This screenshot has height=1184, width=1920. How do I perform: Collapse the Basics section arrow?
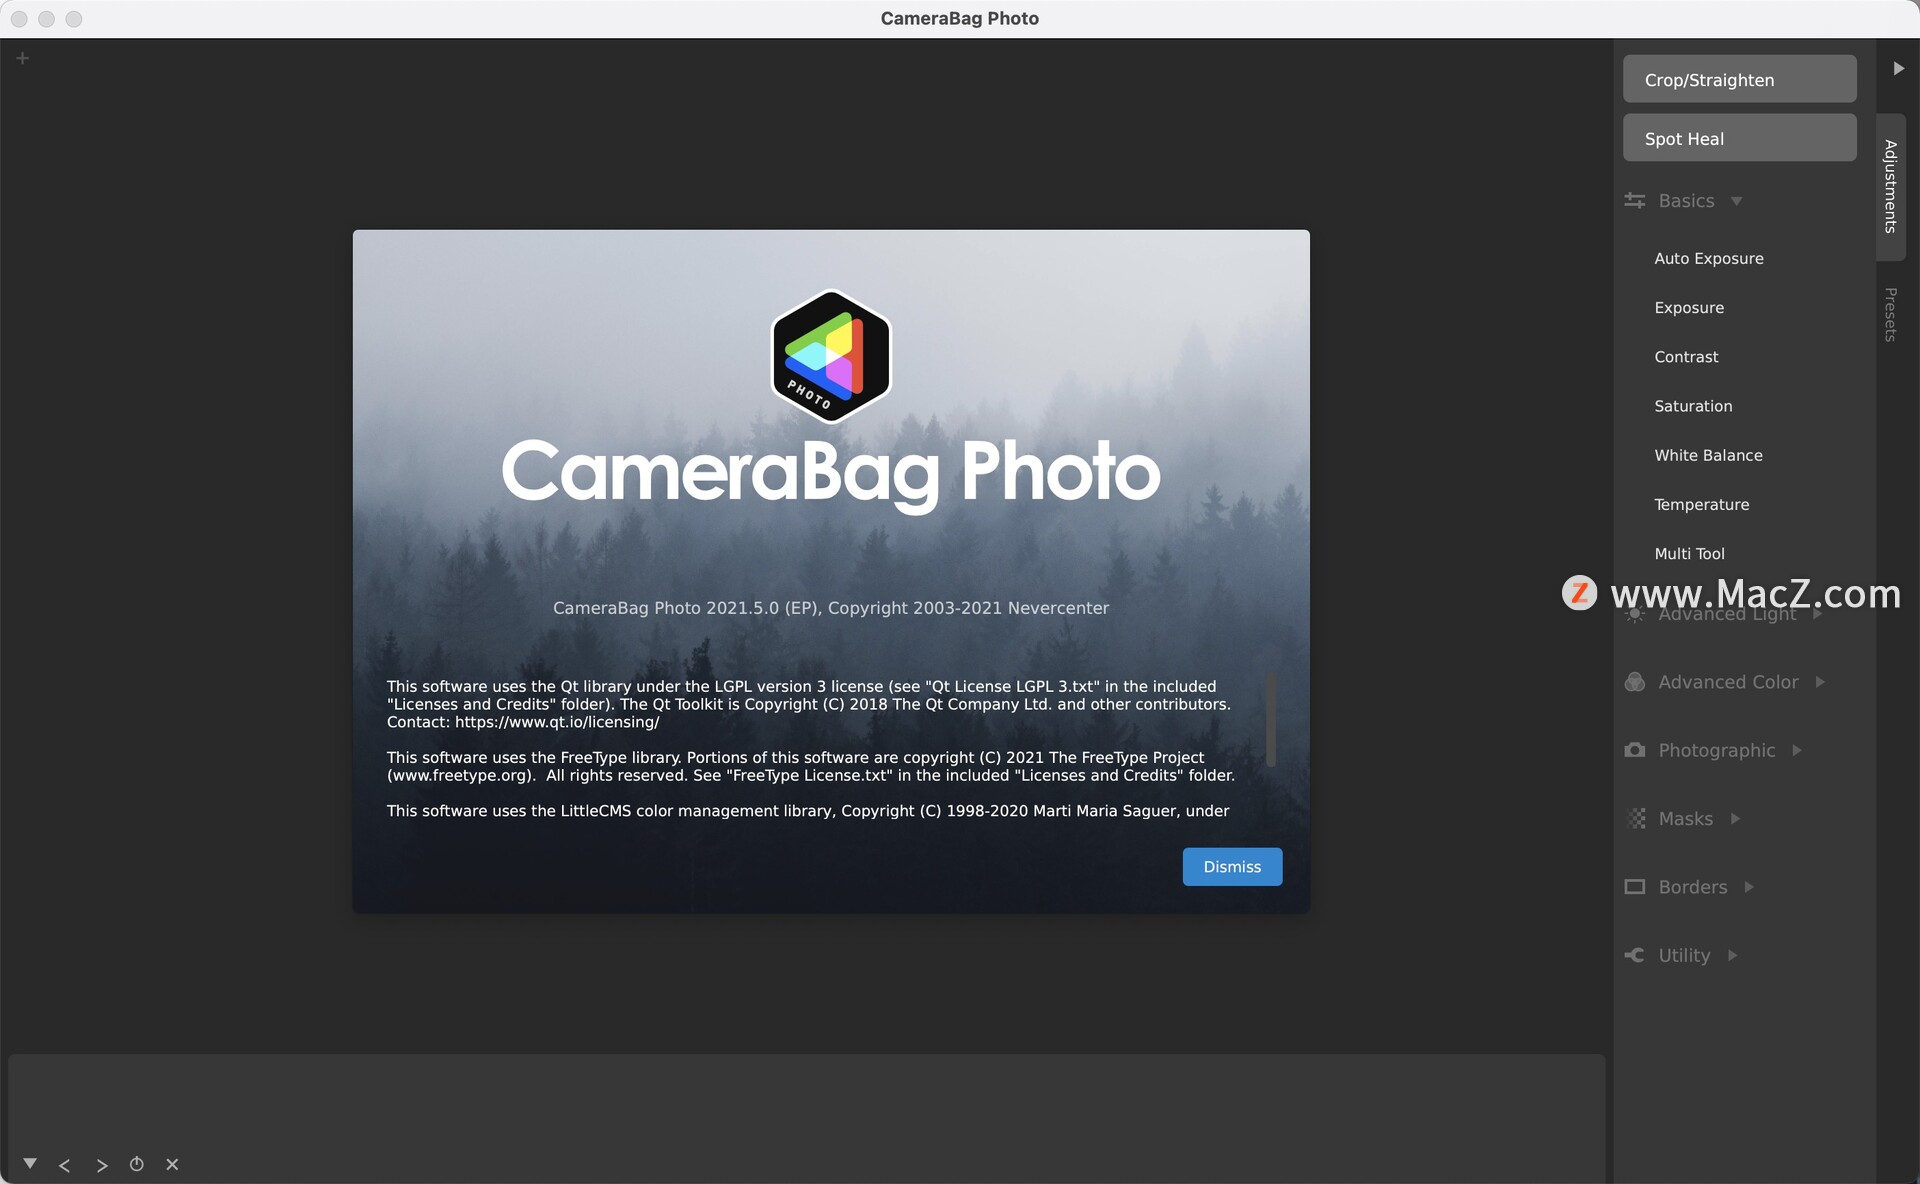click(1737, 201)
